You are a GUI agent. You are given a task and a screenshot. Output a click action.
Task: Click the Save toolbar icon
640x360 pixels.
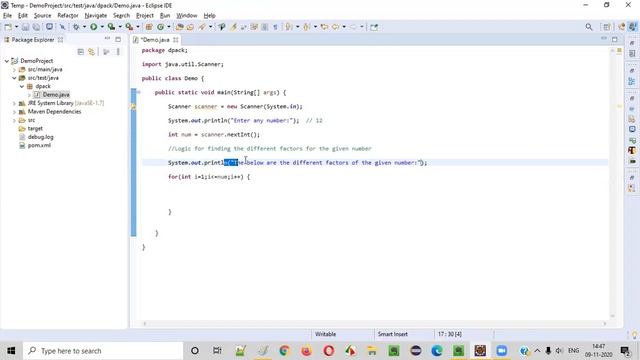point(25,27)
